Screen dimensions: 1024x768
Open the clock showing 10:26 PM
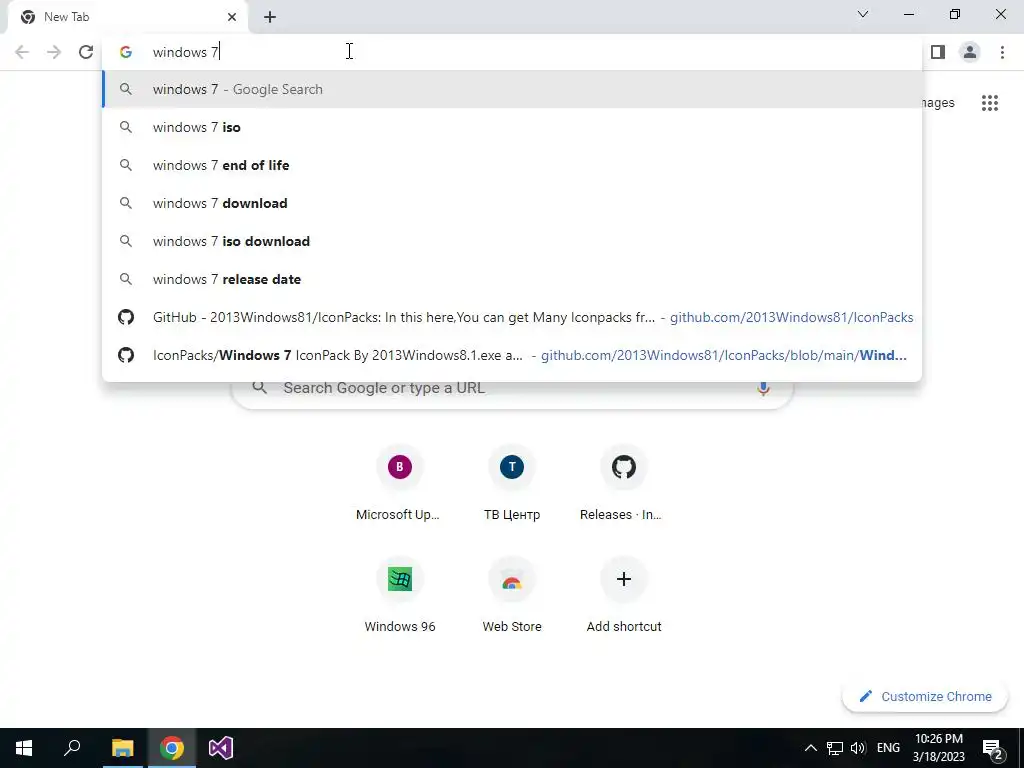(x=938, y=748)
